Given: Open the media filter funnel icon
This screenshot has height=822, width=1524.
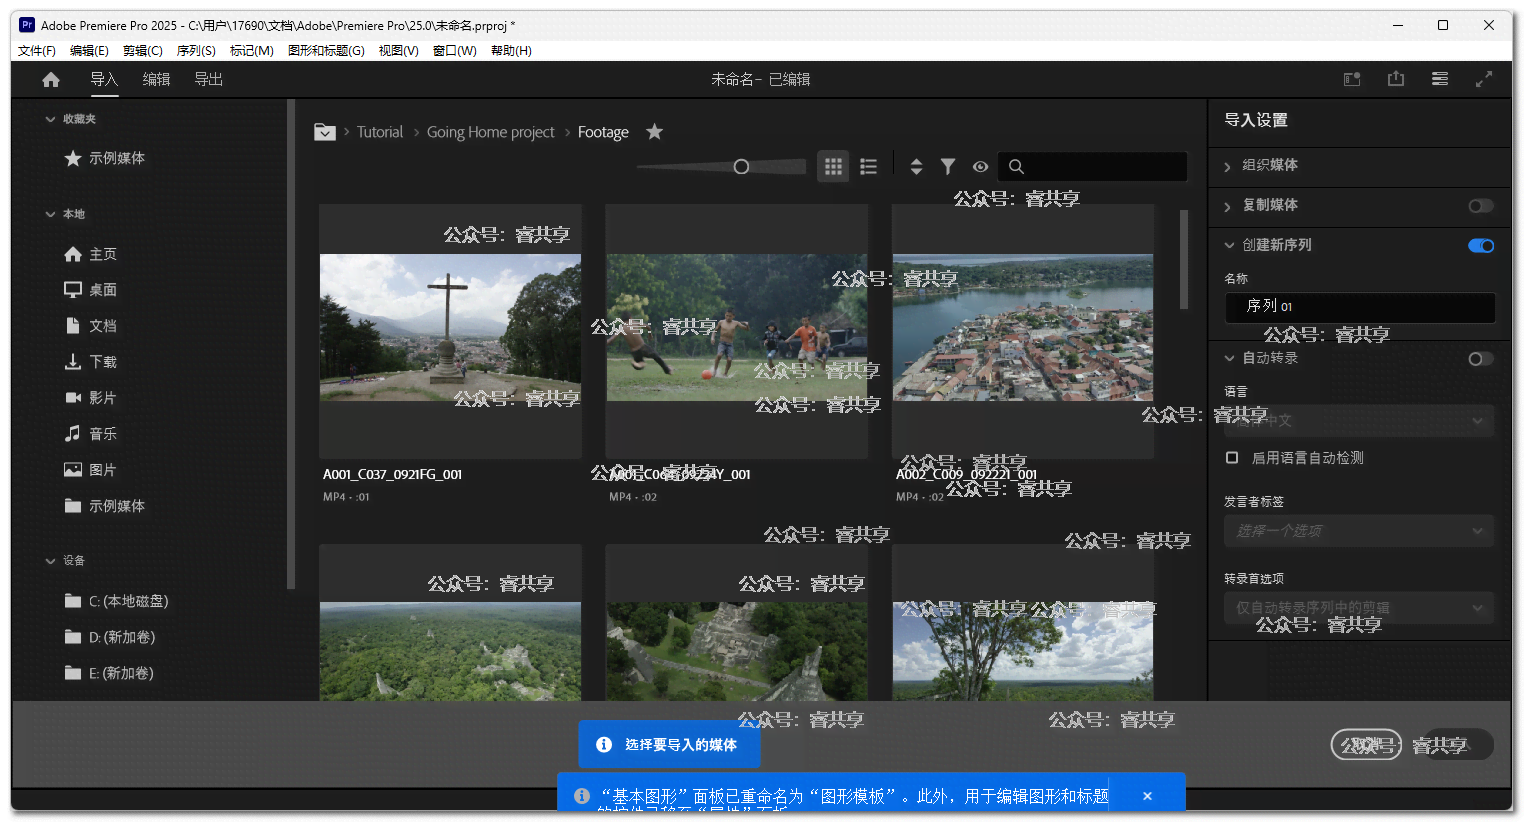Looking at the screenshot, I should click(x=948, y=167).
